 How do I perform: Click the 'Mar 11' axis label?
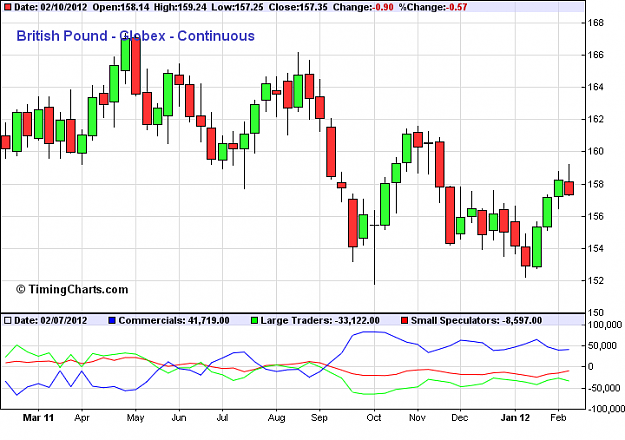click(x=38, y=418)
